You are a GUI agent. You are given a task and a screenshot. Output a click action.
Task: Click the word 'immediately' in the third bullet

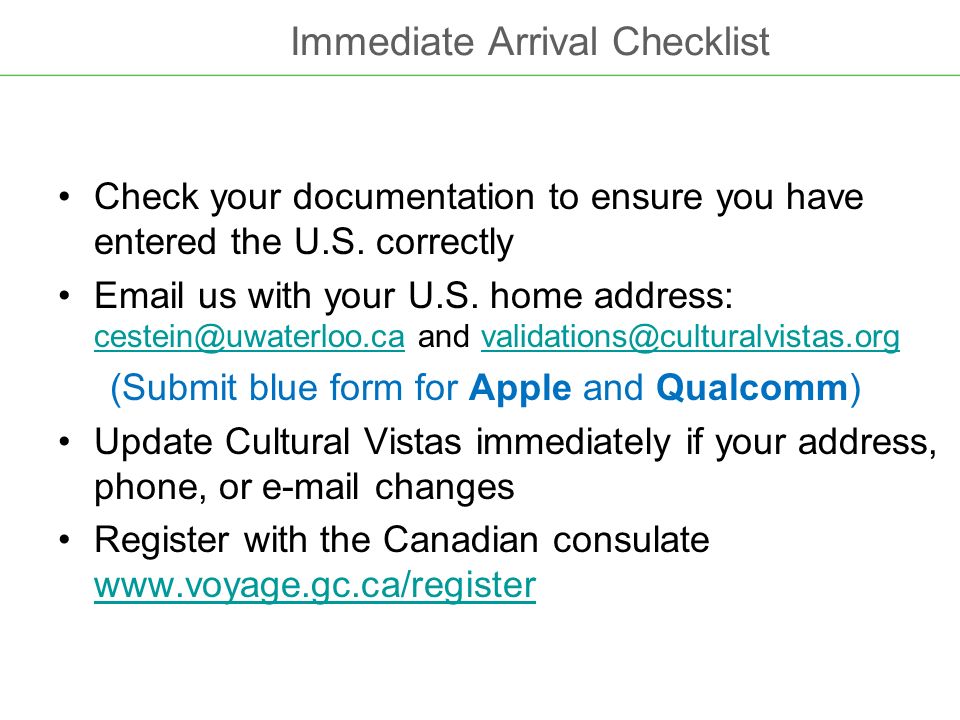point(573,443)
